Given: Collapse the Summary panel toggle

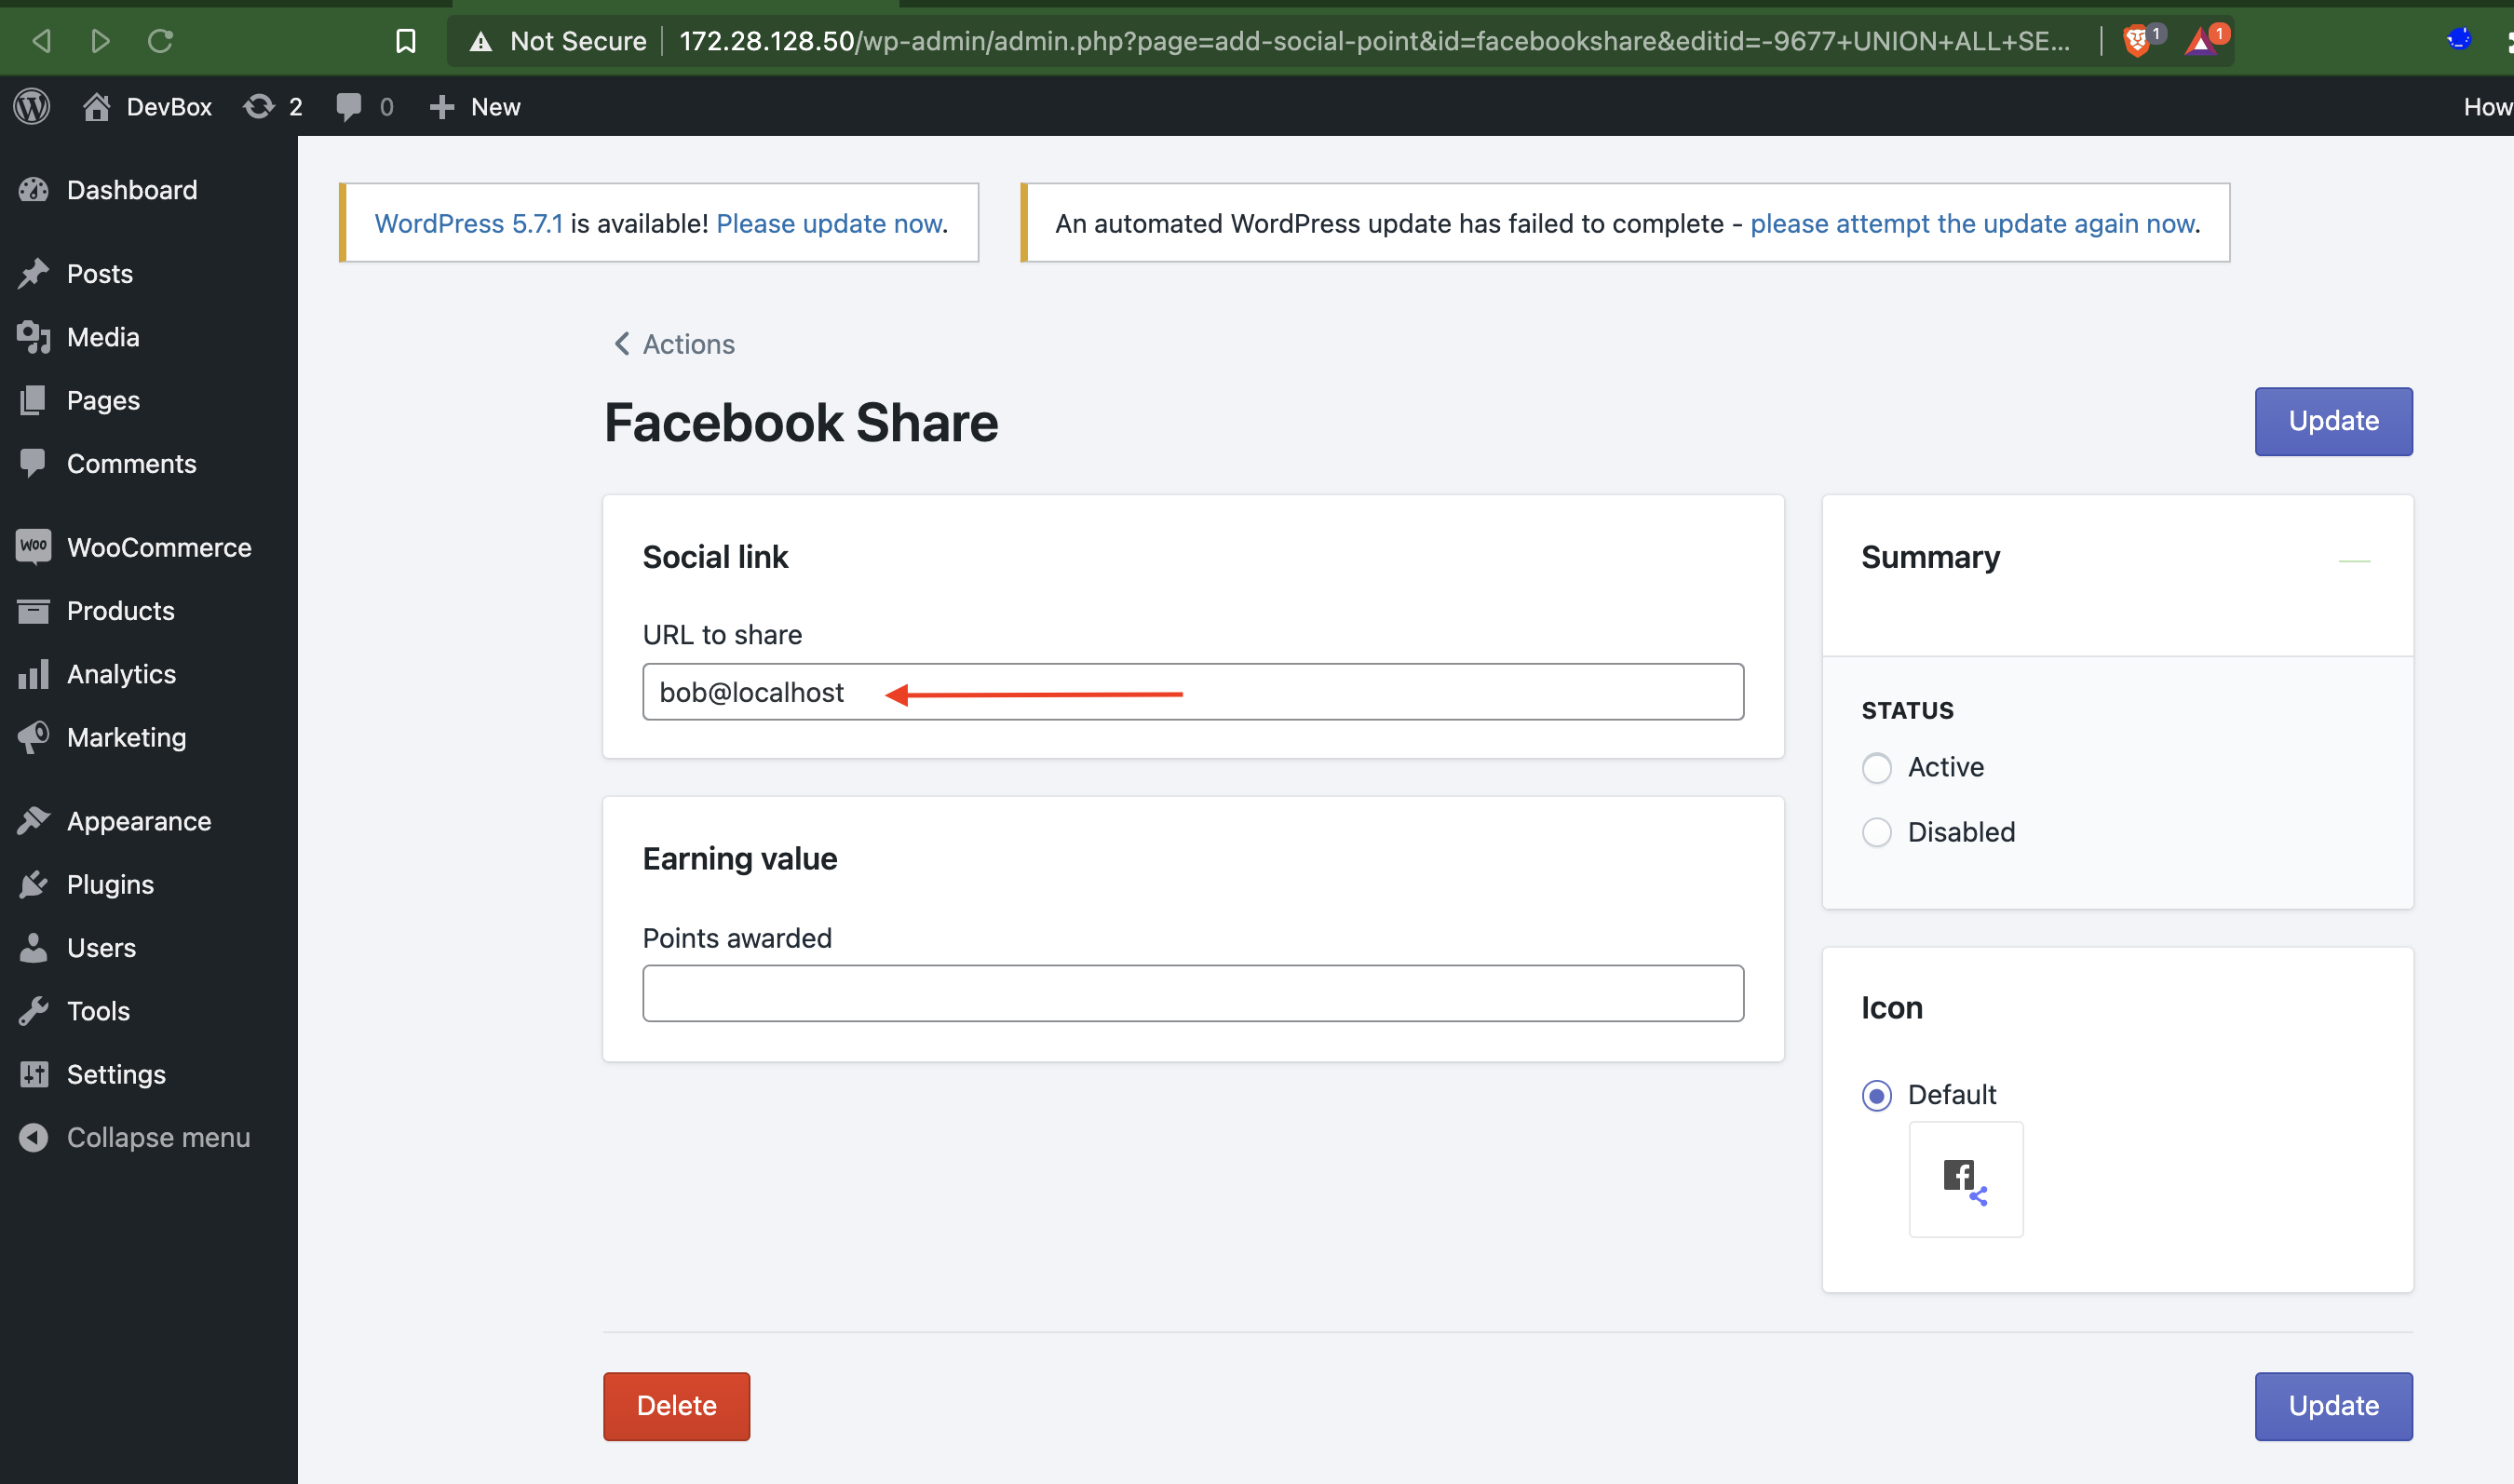Looking at the screenshot, I should [x=2354, y=561].
